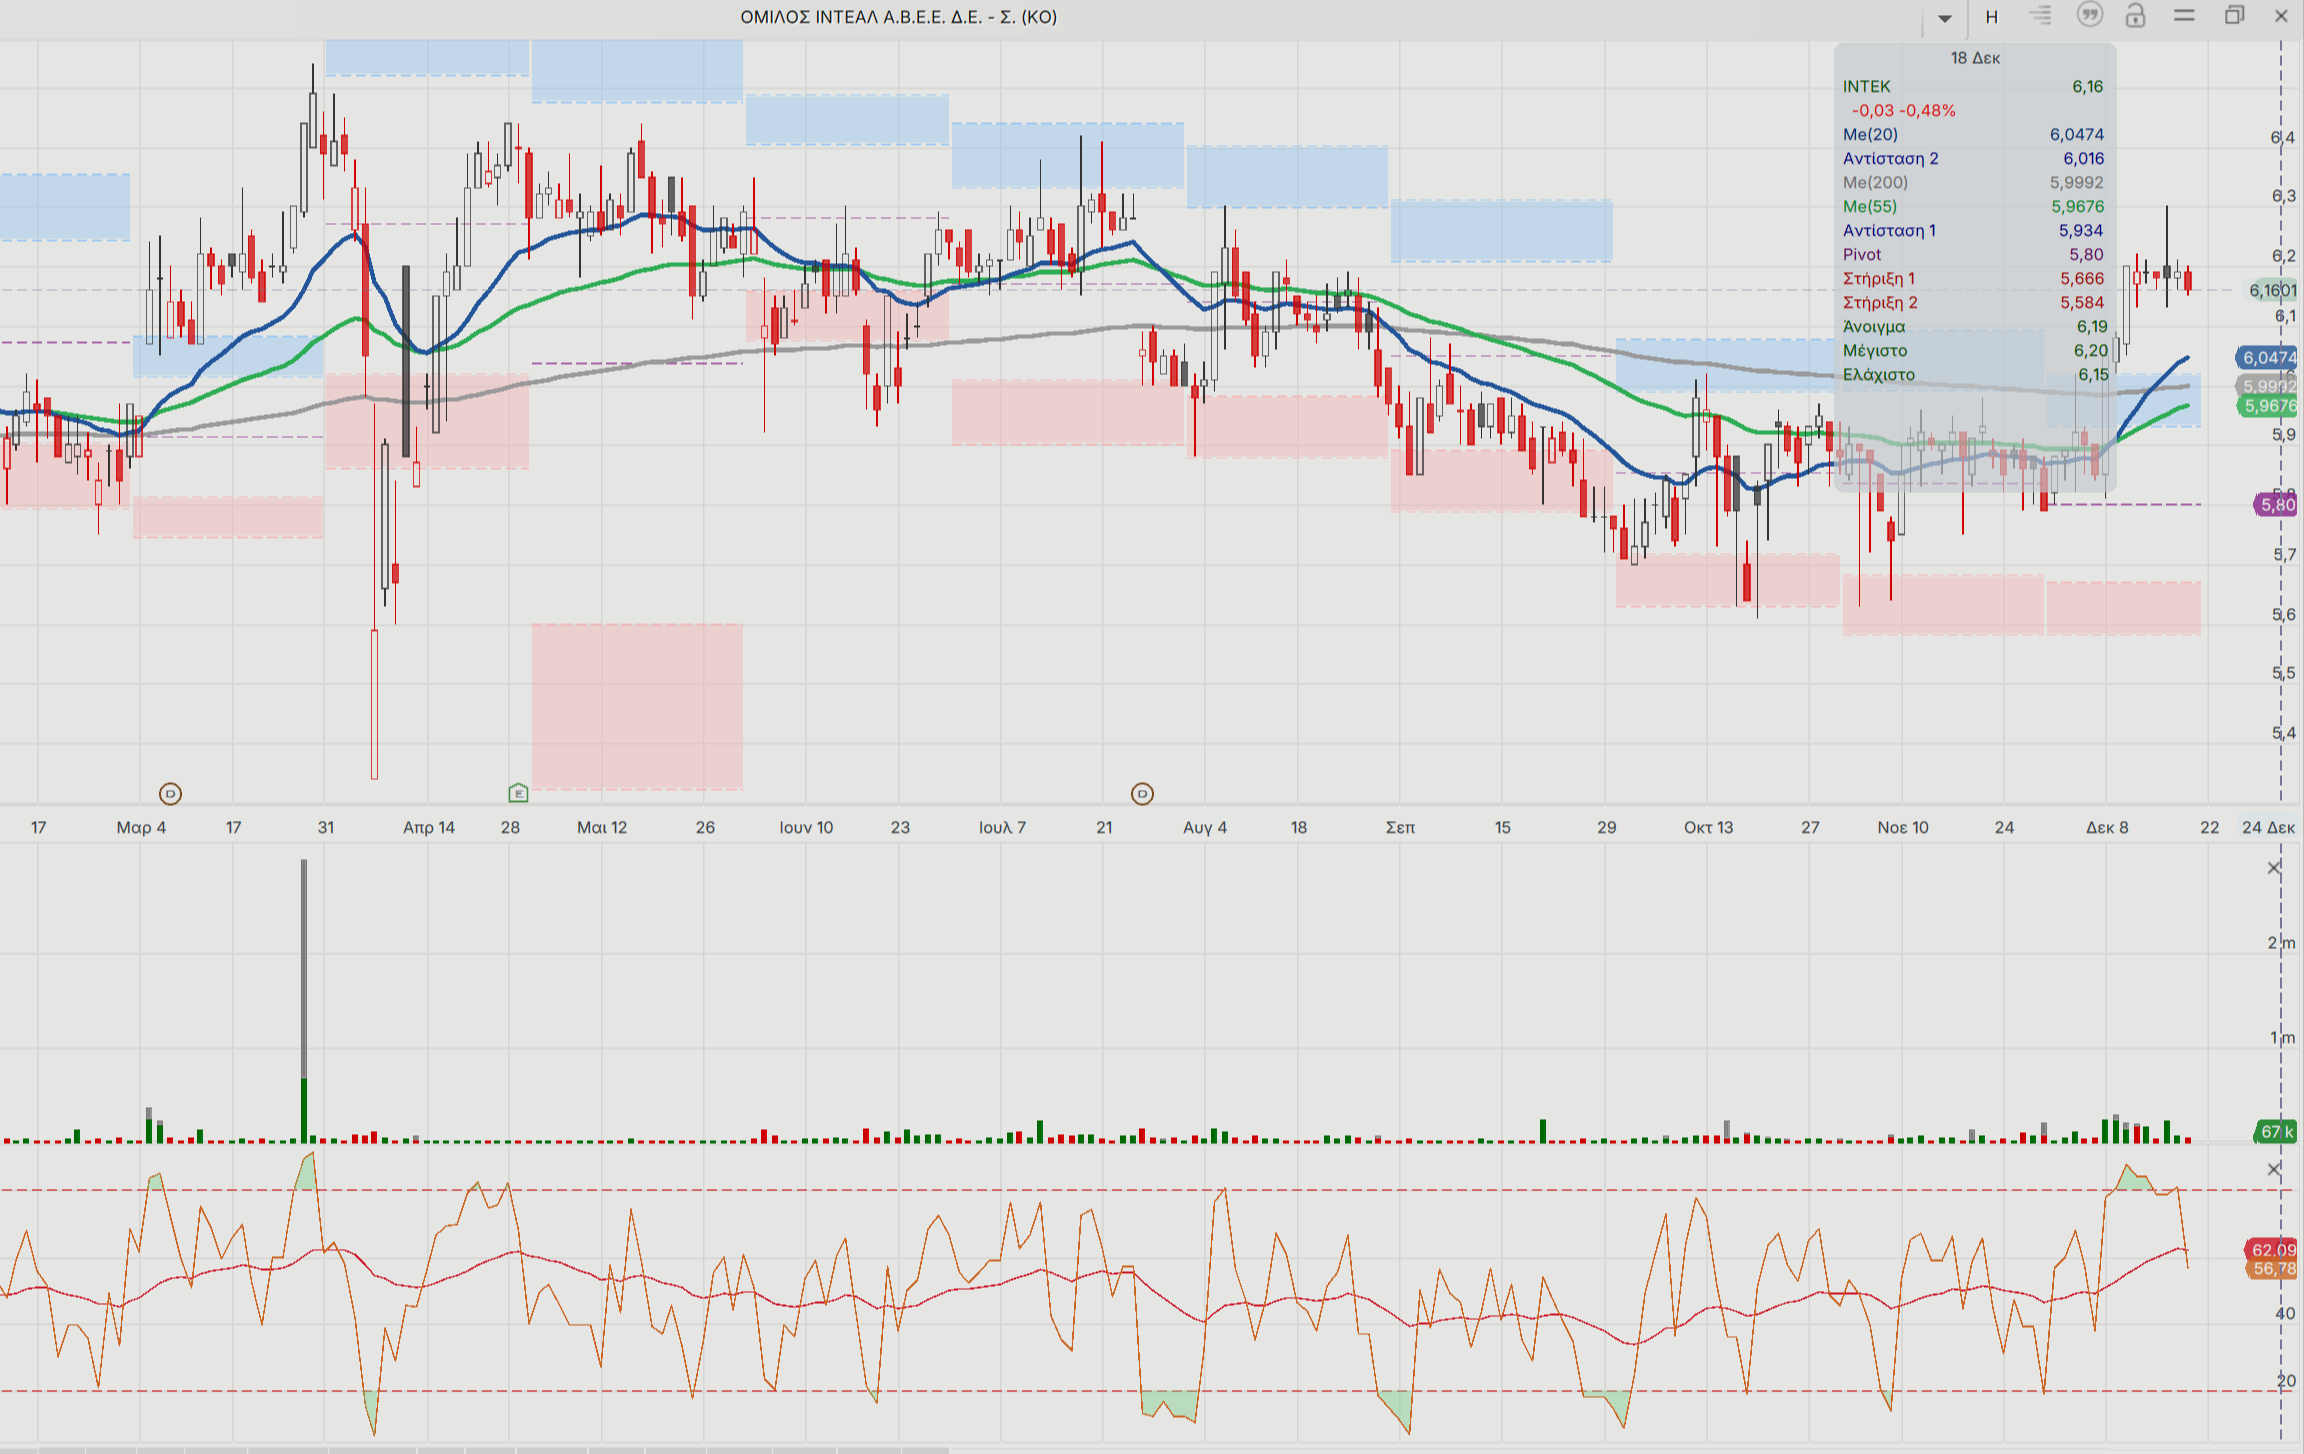This screenshot has width=2304, height=1454.
Task: Close the oscillator indicator panel
Action: pyautogui.click(x=2274, y=1169)
